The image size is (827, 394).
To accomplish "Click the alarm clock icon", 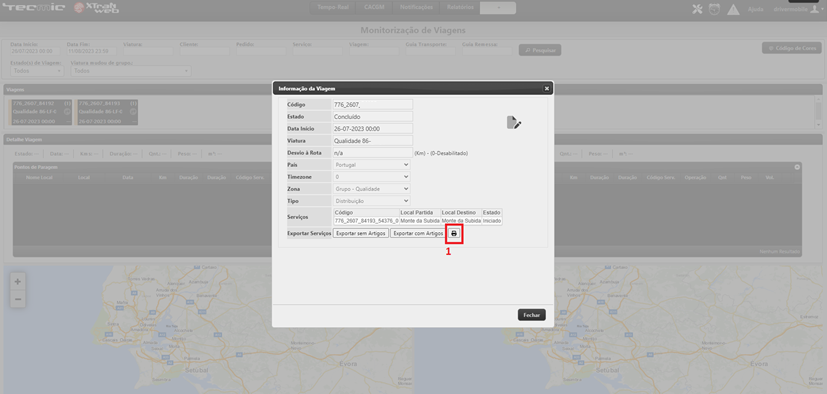I will (x=714, y=9).
